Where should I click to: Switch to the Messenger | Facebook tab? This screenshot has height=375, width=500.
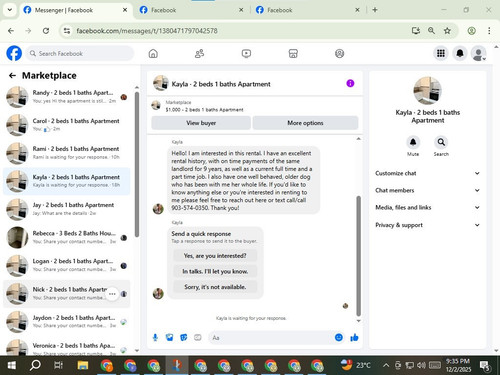point(75,10)
